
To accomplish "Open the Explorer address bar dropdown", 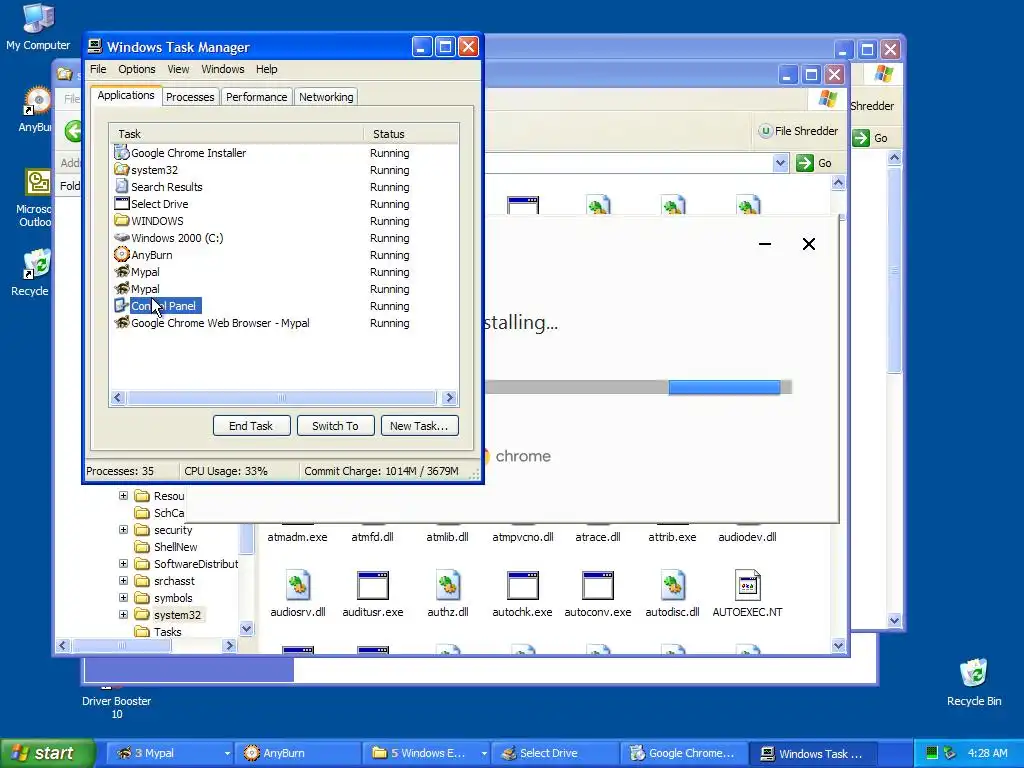I will click(780, 163).
